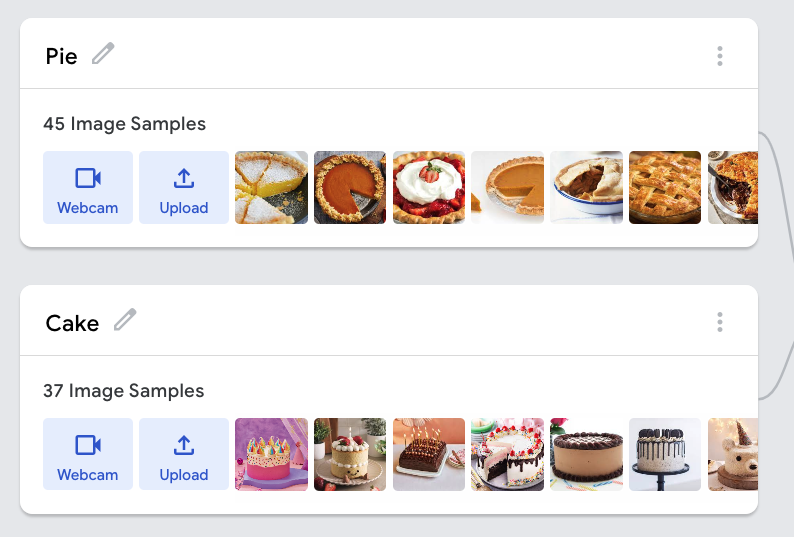The height and width of the screenshot is (537, 794).
Task: Select the chocolate cake with candles thumbnail
Action: click(x=429, y=454)
